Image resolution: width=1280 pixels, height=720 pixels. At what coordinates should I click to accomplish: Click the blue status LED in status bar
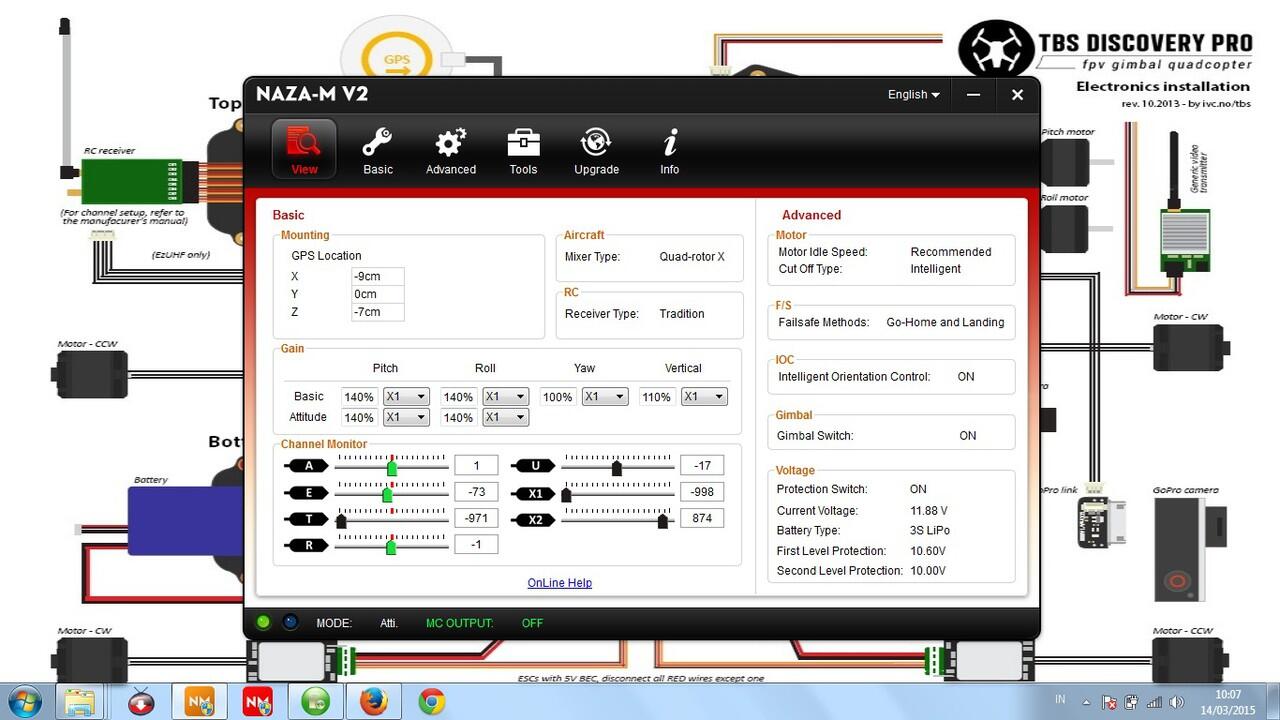(289, 622)
